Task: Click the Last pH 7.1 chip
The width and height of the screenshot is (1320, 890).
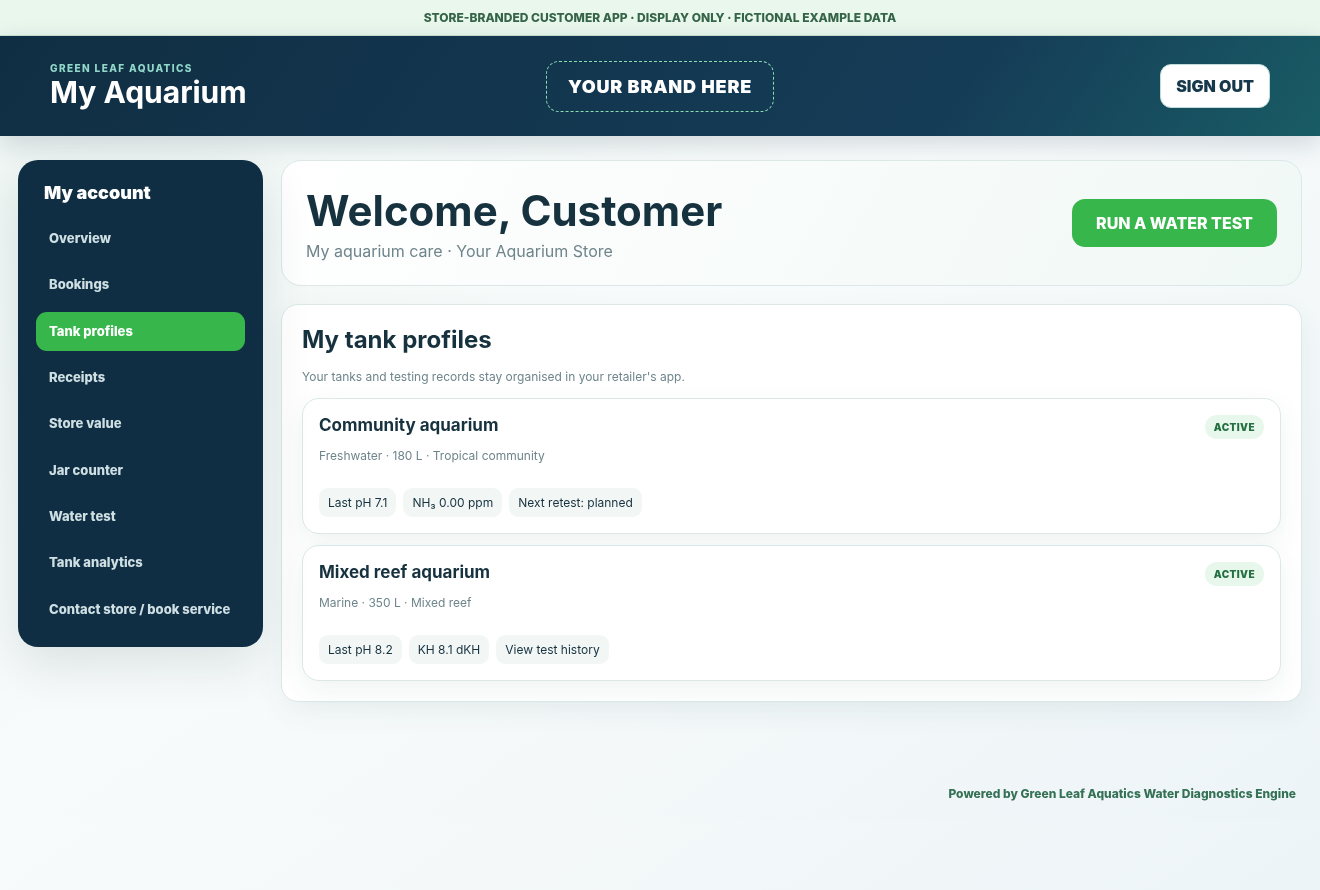Action: coord(358,503)
